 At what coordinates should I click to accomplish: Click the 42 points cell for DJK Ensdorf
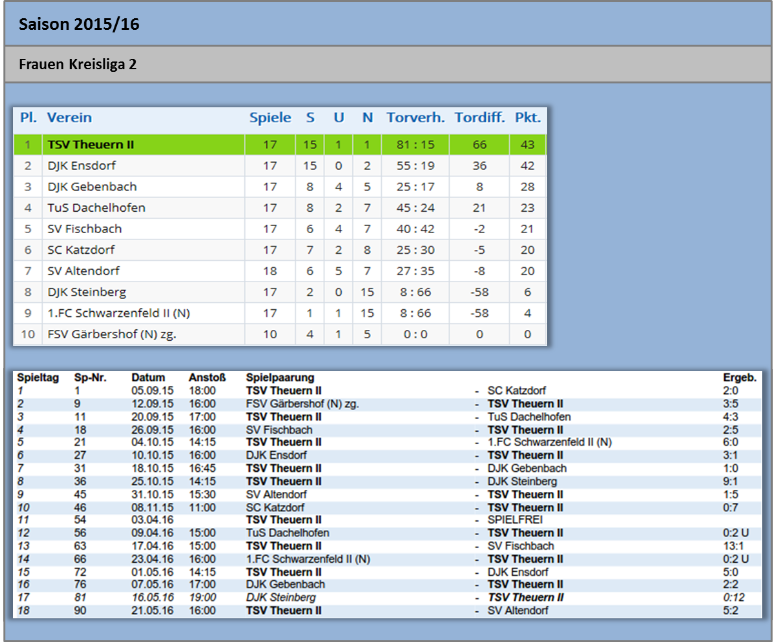[527, 166]
